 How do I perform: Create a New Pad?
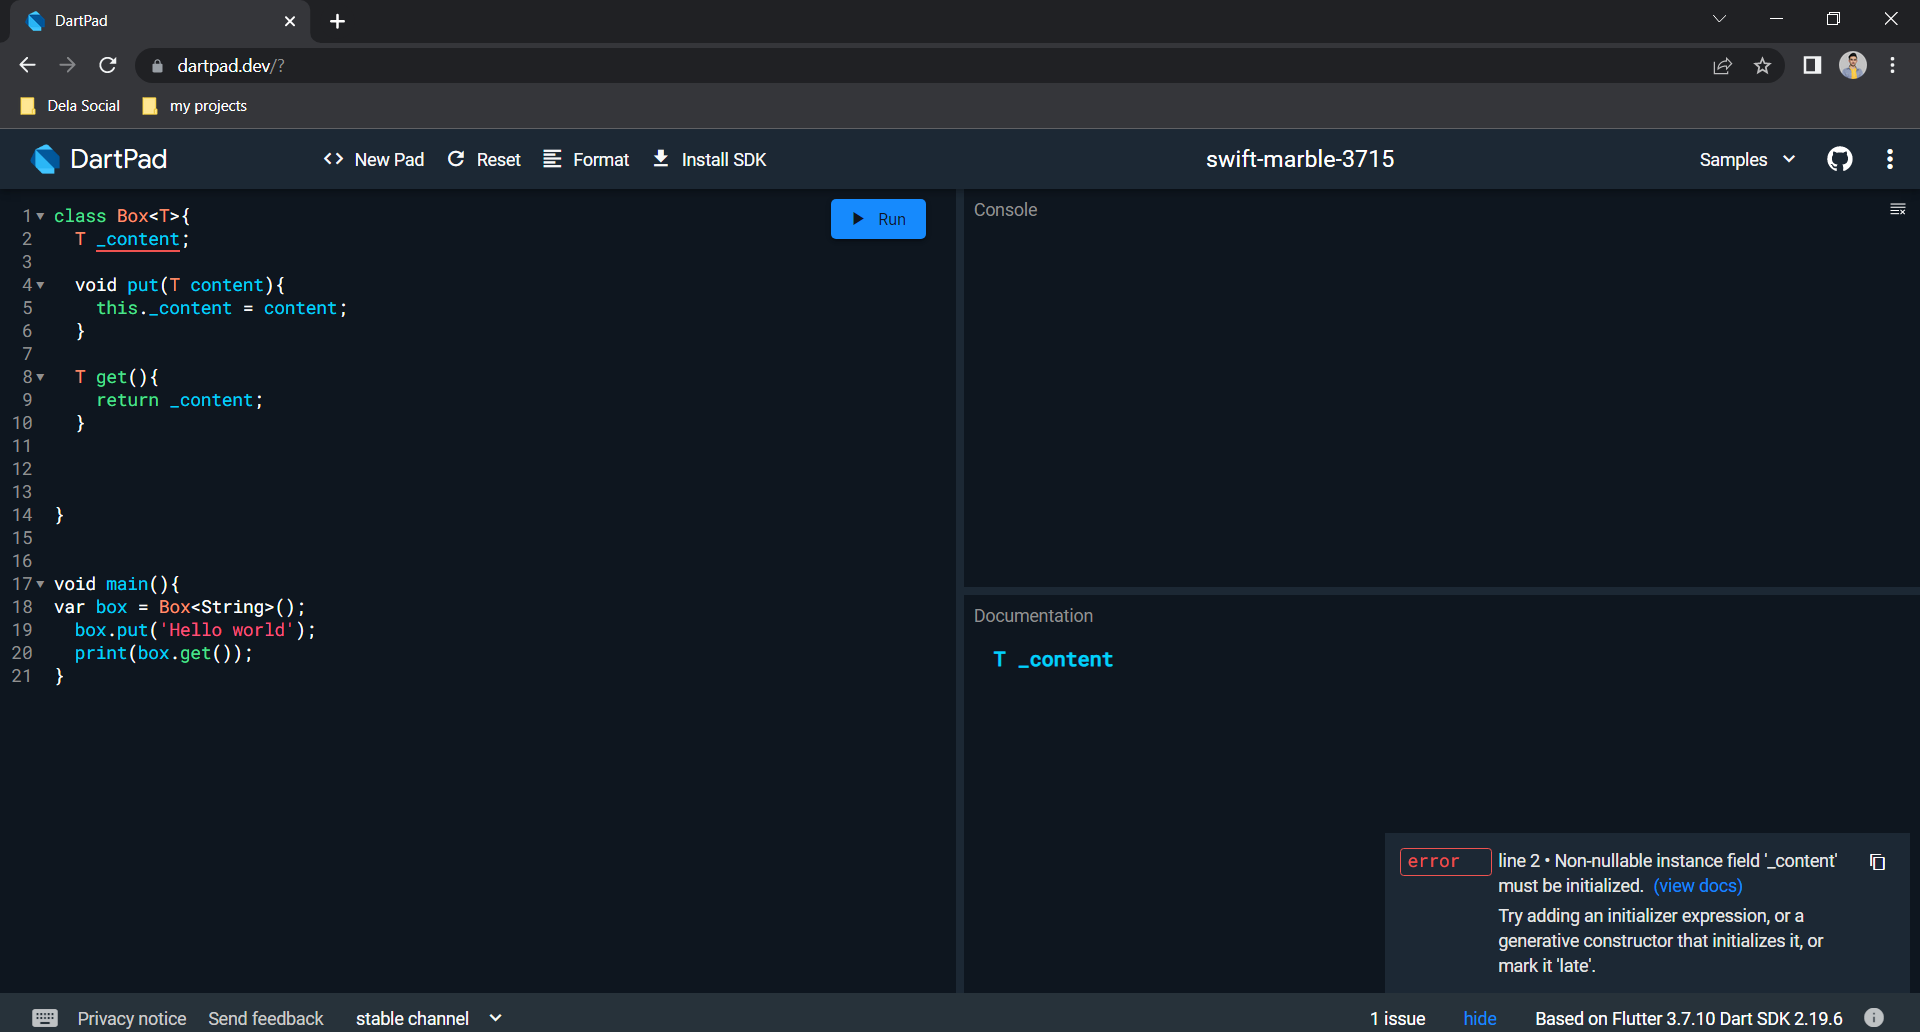(x=374, y=159)
